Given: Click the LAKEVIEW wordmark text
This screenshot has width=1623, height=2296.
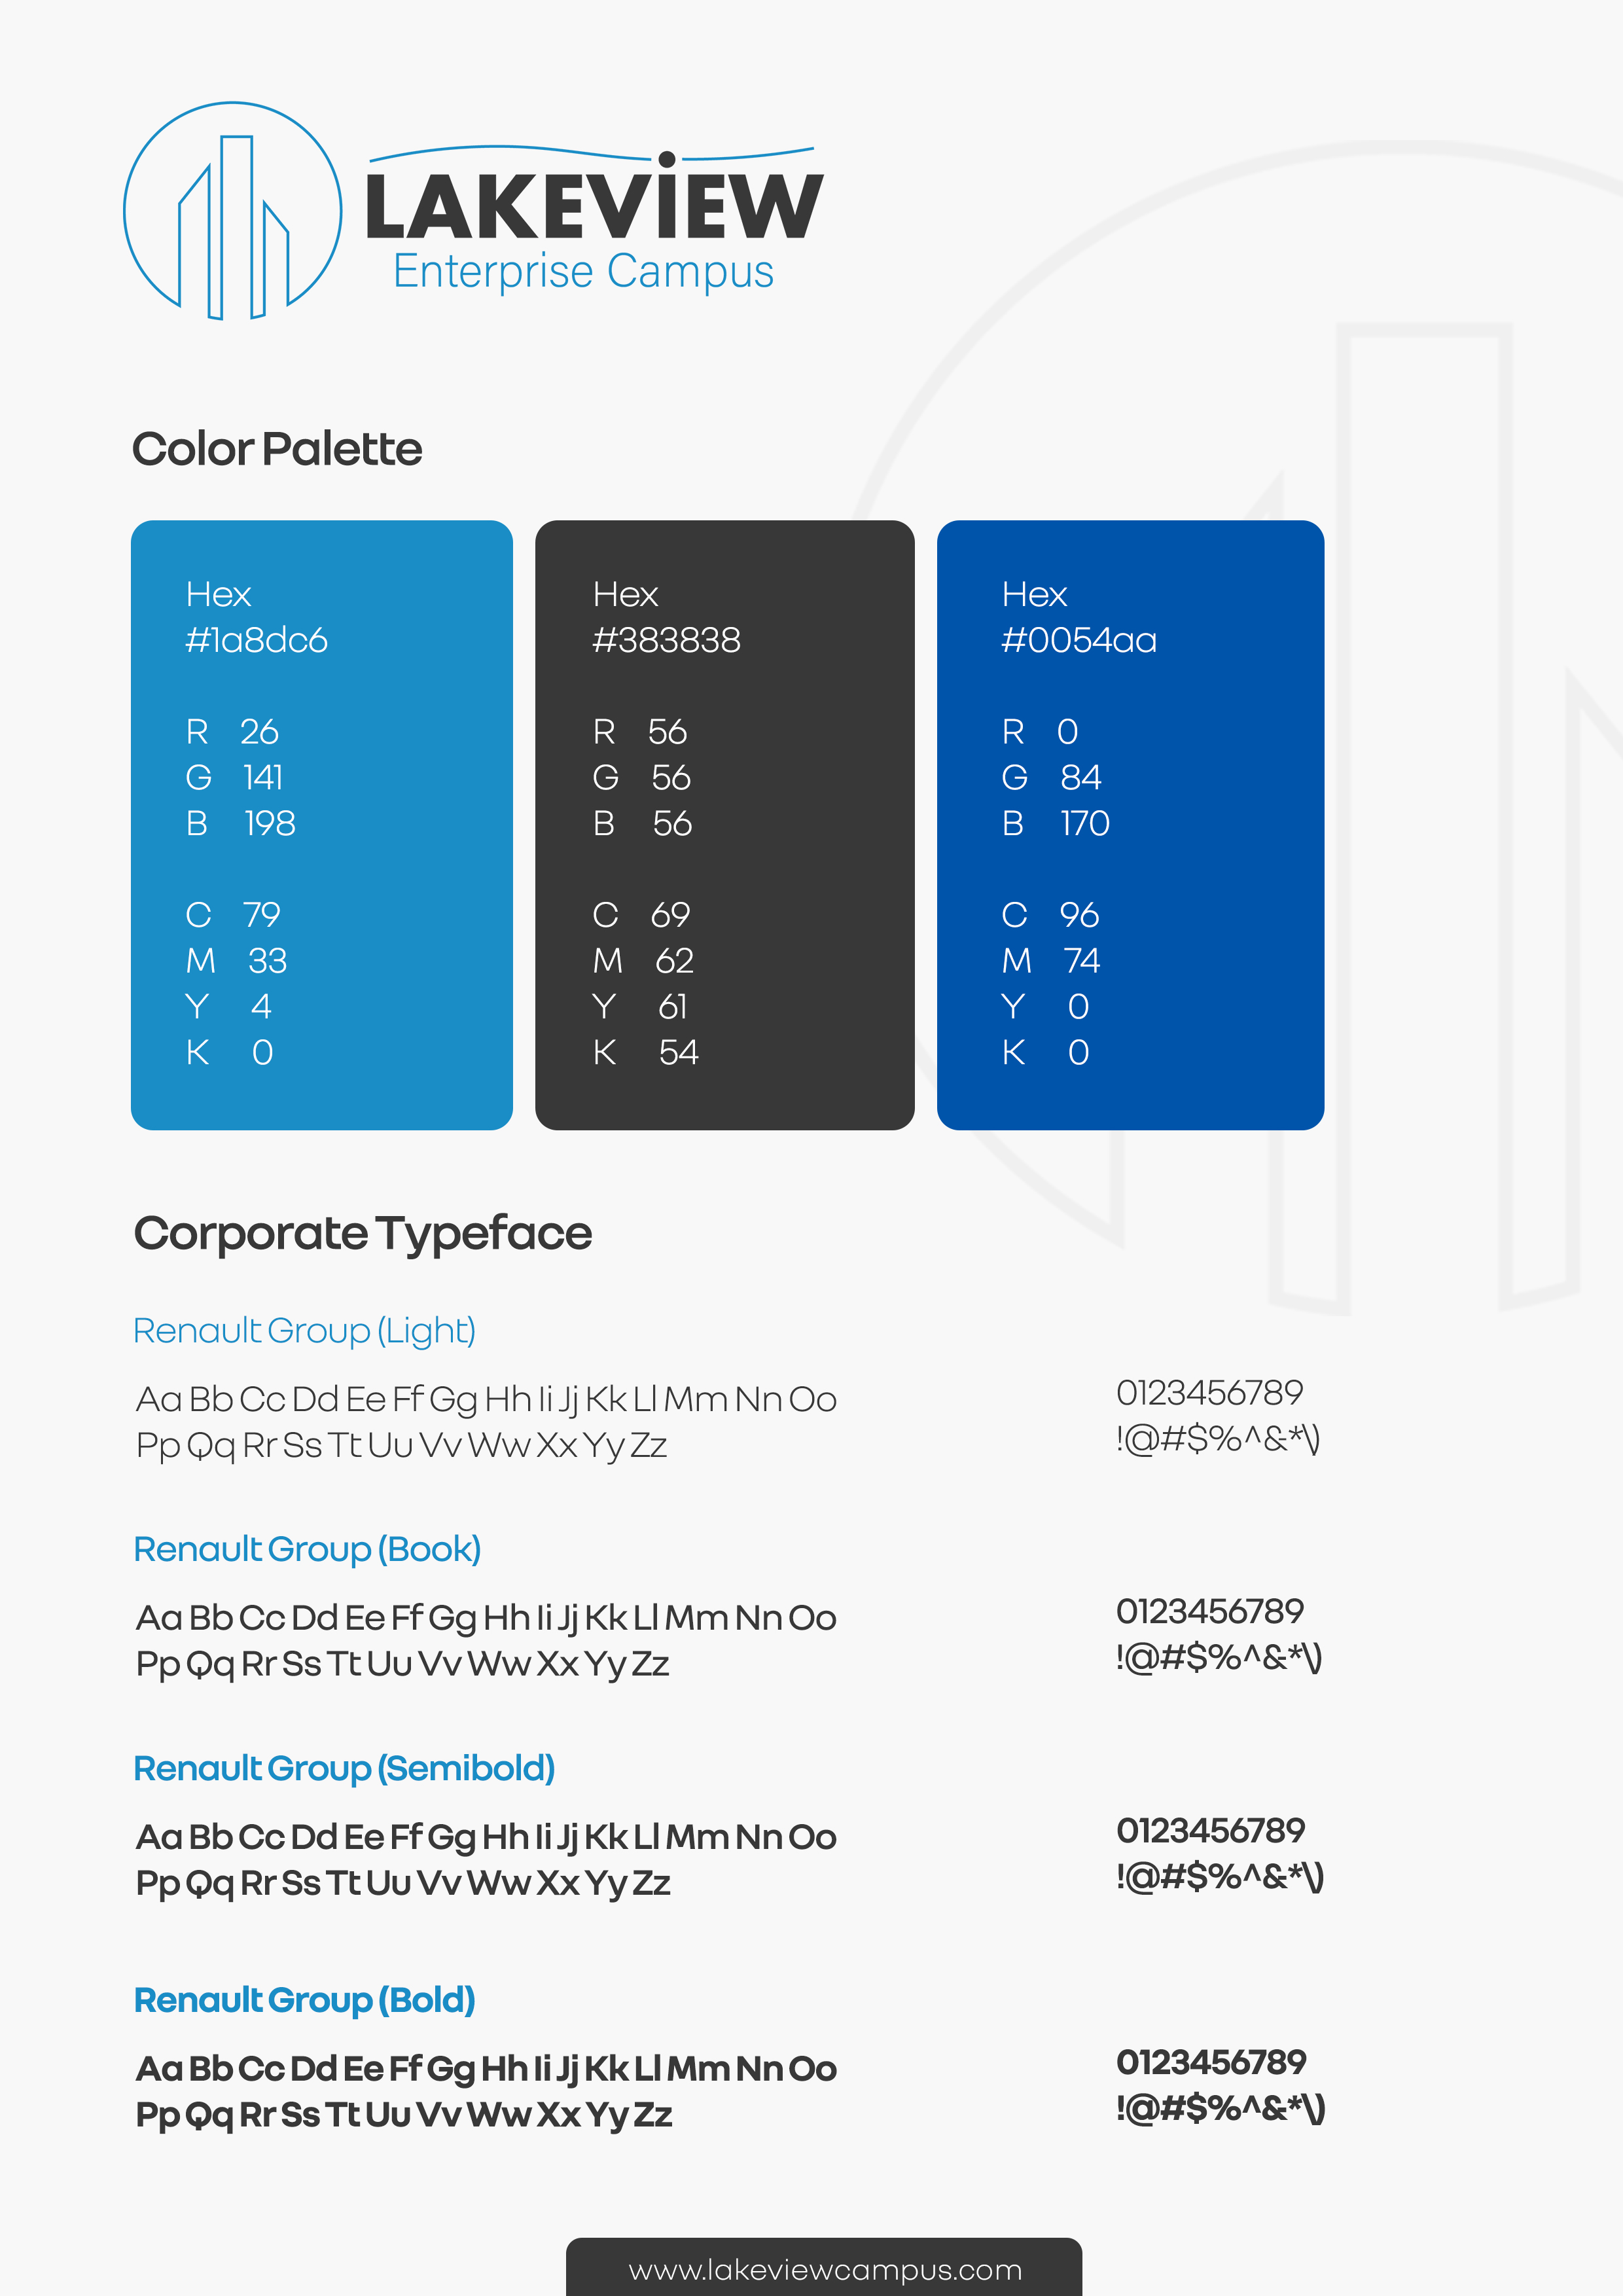Looking at the screenshot, I should point(594,208).
